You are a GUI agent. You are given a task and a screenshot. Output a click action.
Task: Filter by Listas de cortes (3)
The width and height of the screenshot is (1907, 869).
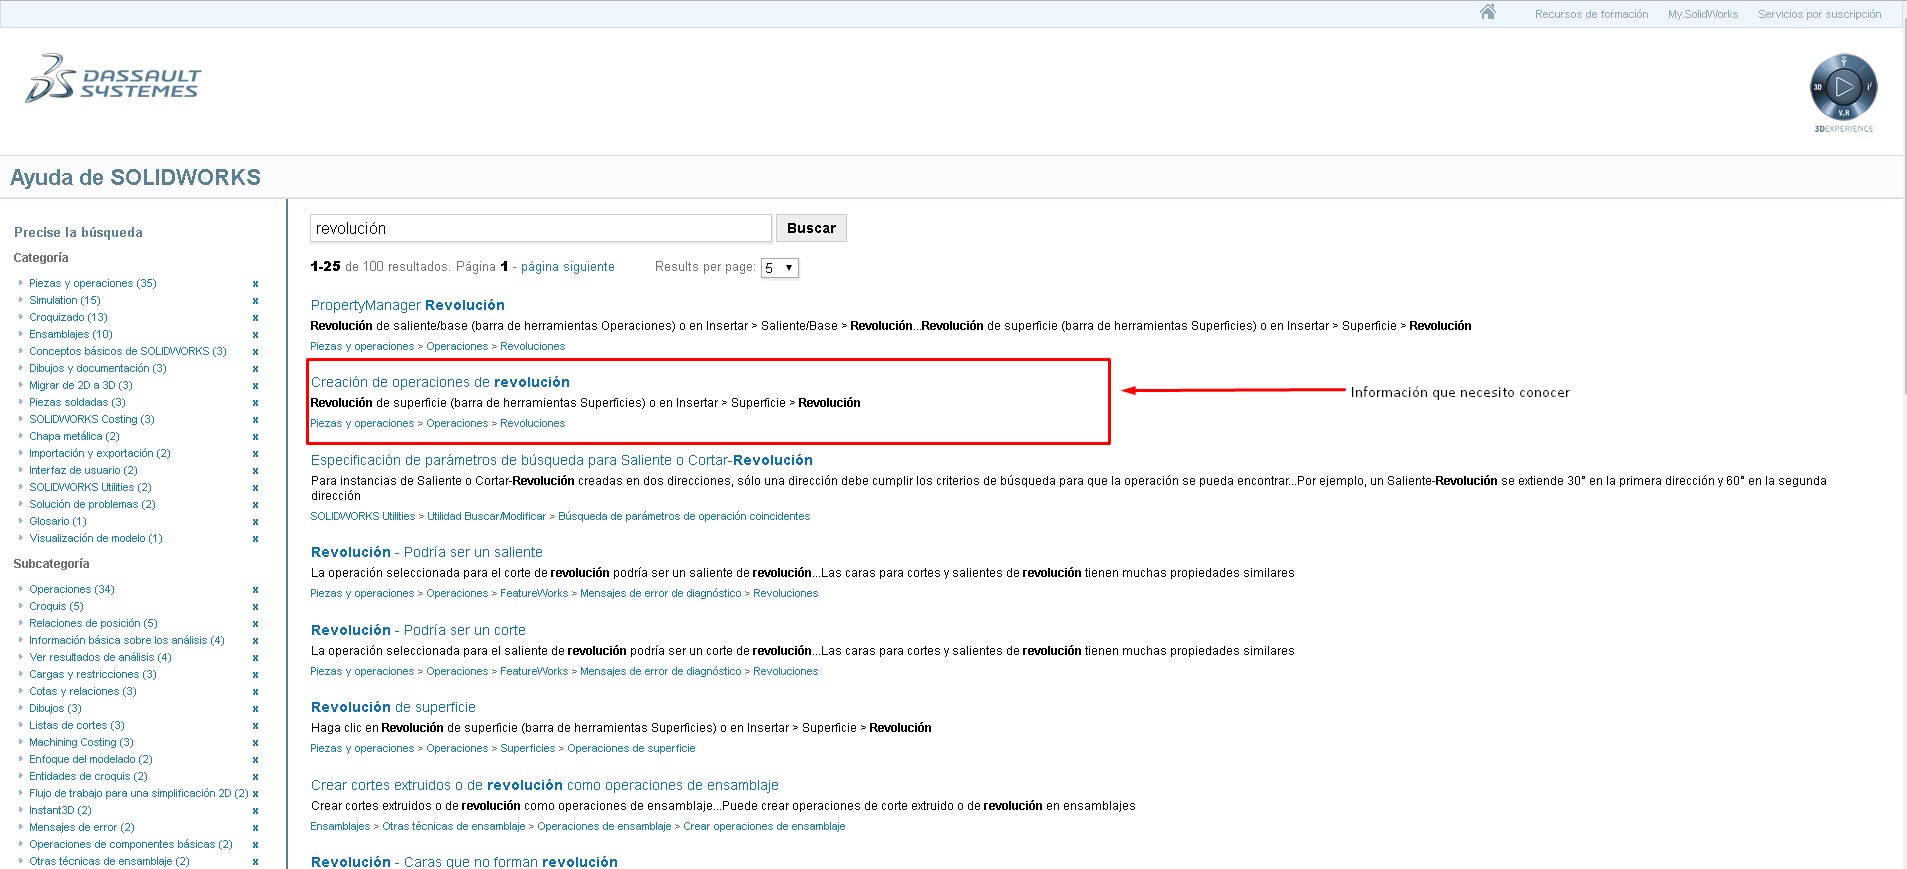(x=77, y=725)
